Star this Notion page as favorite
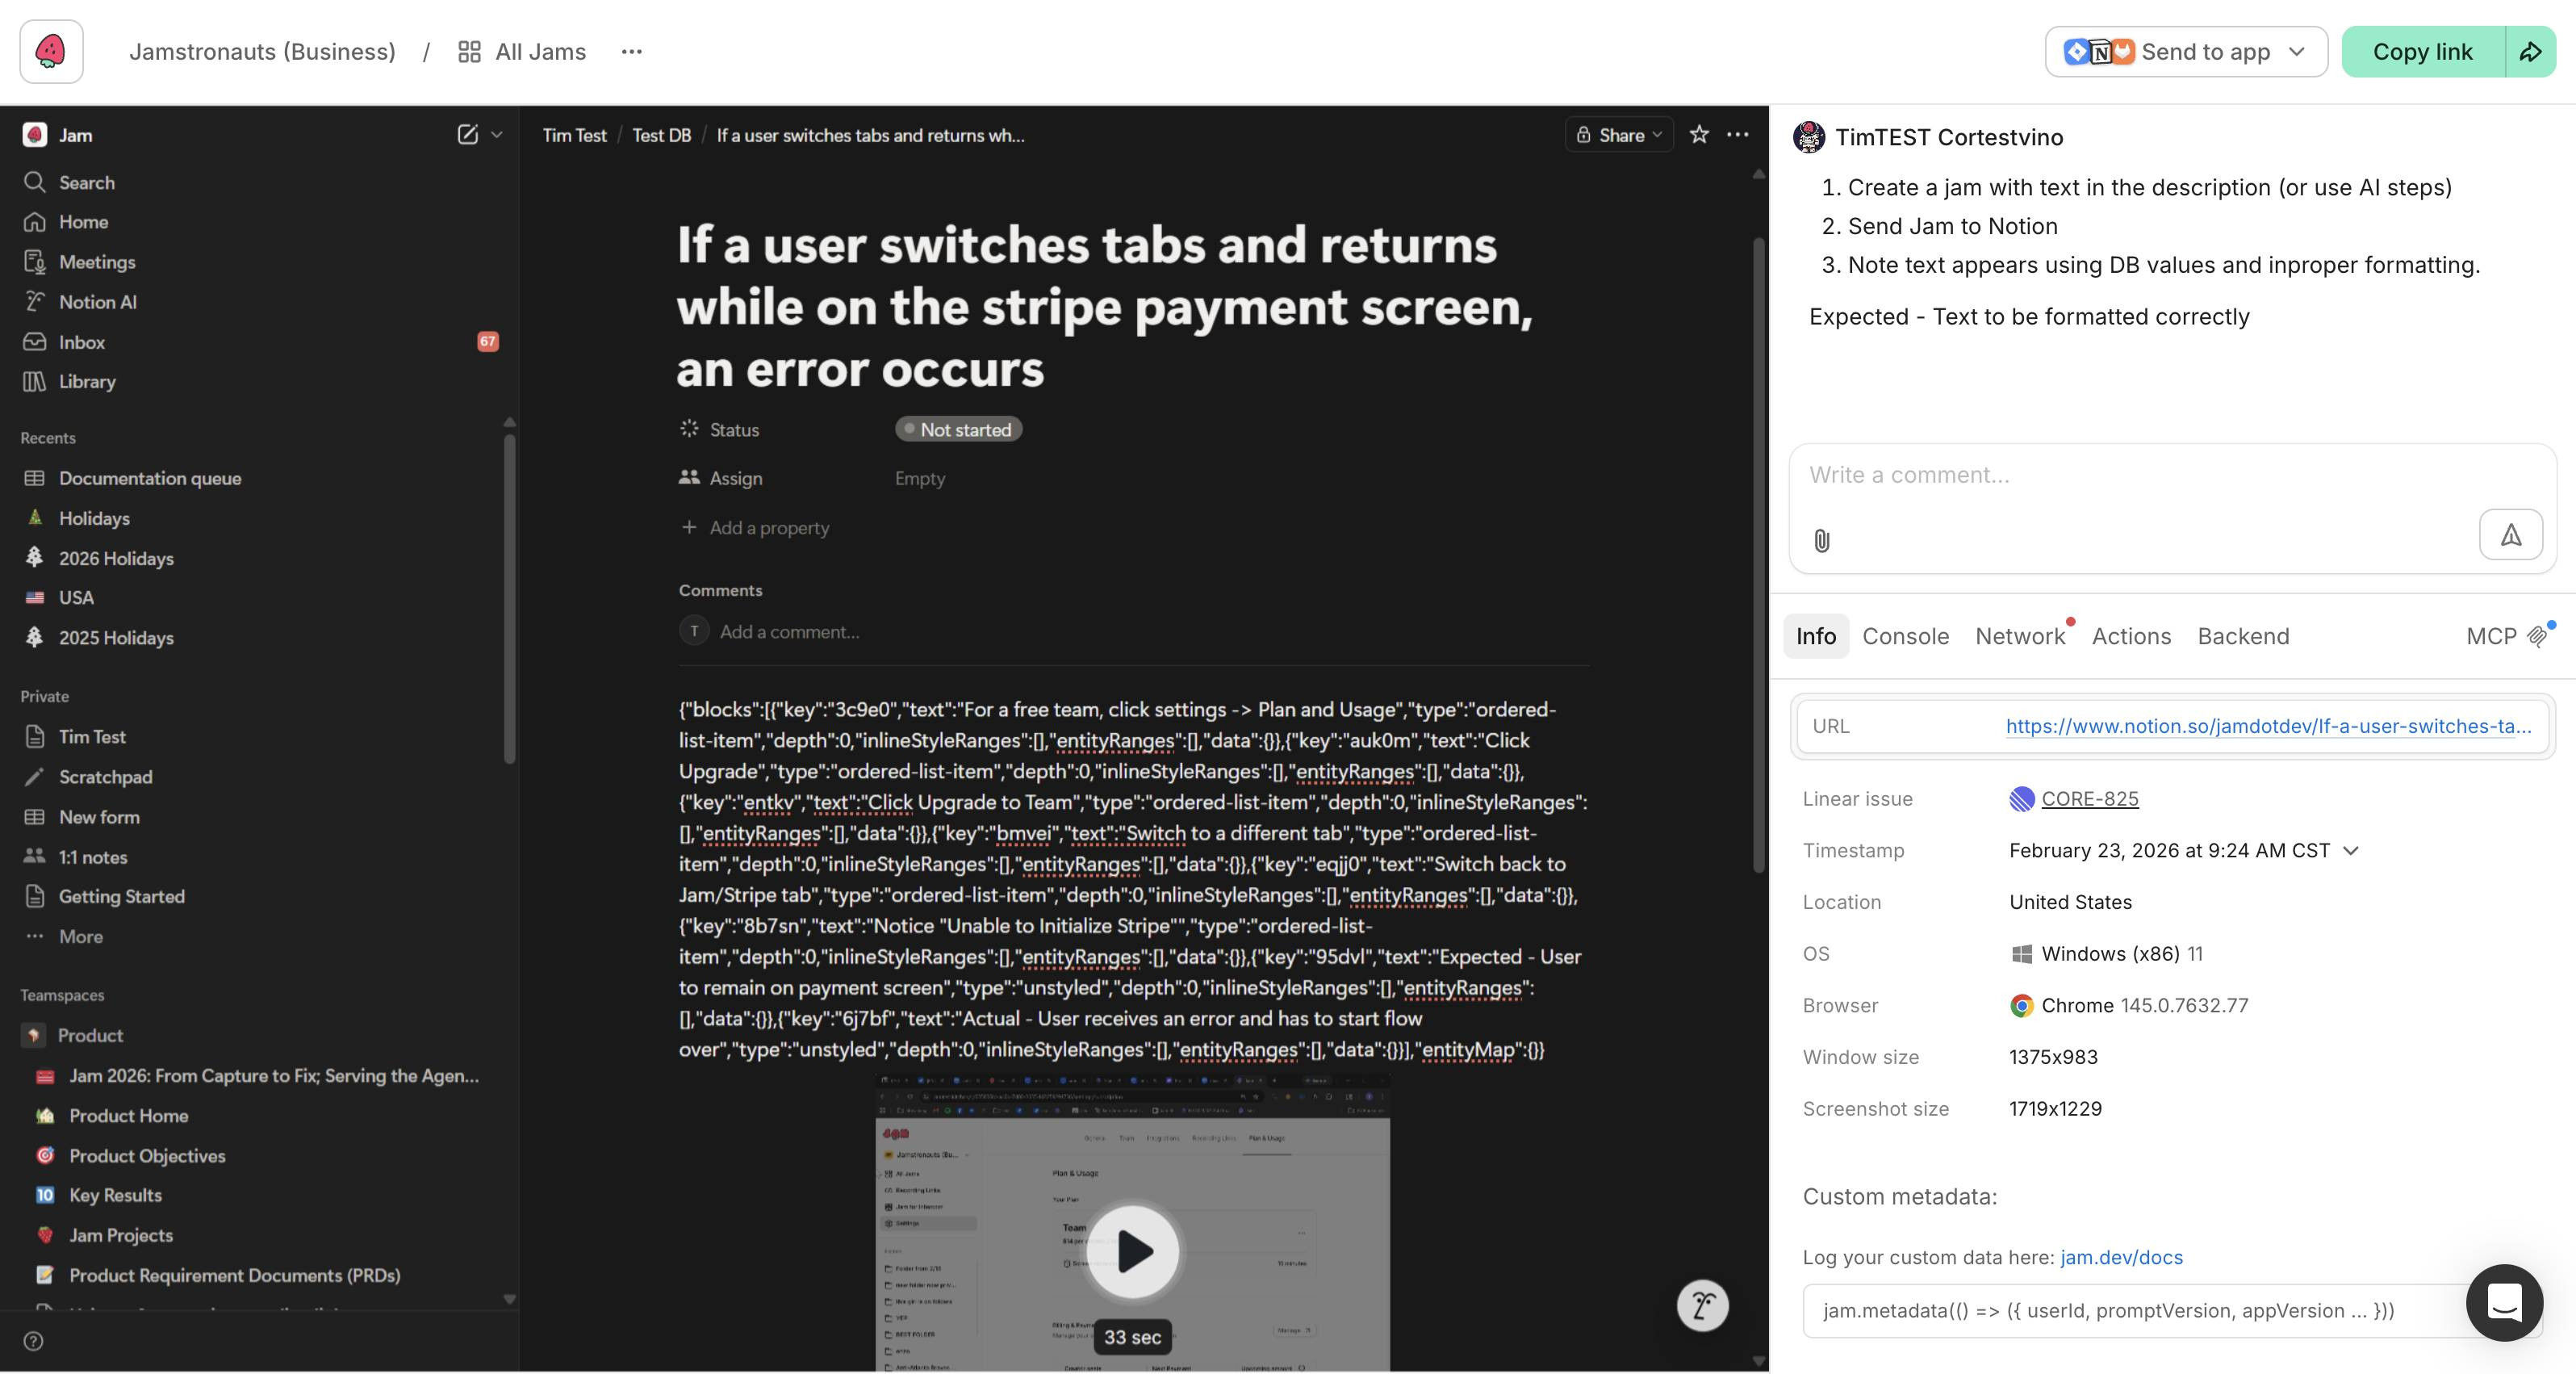The width and height of the screenshot is (2576, 1374). [1698, 135]
